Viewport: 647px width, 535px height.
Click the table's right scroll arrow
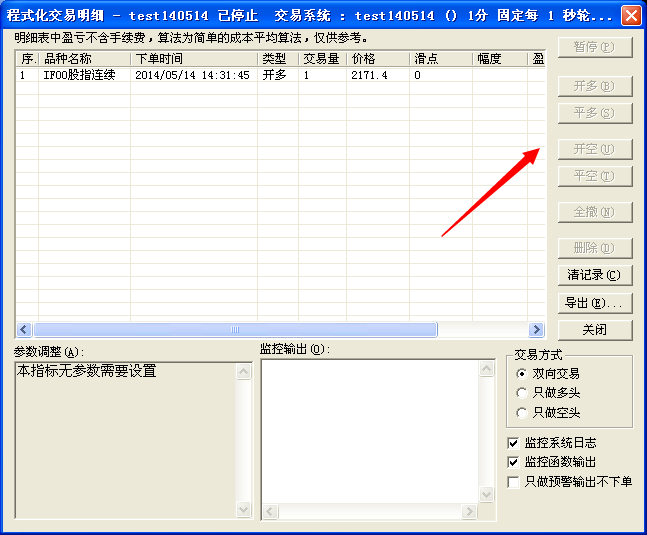pyautogui.click(x=536, y=329)
